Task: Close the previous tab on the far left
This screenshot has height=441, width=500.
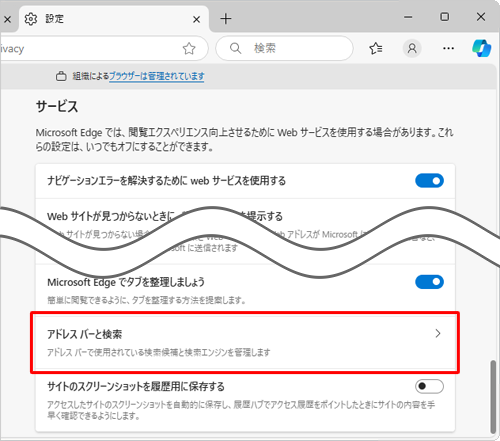Action: point(7,19)
